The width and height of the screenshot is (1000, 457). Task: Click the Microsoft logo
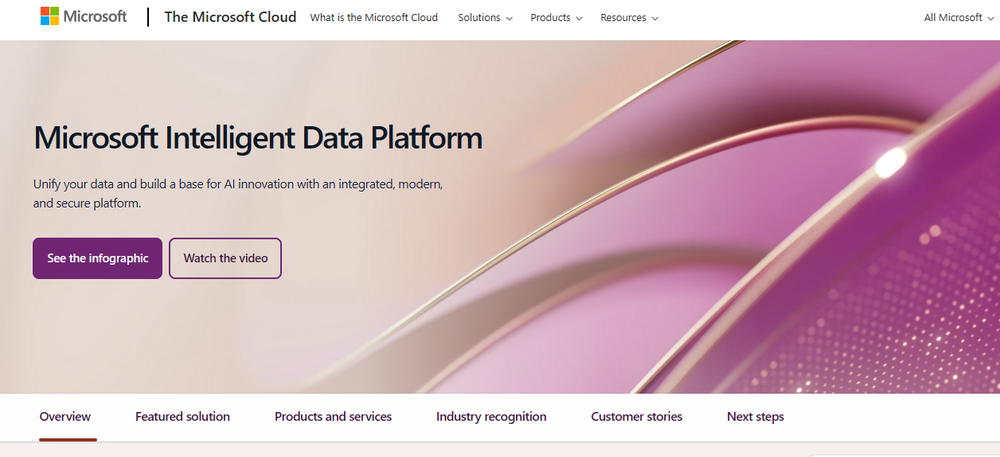[x=84, y=17]
